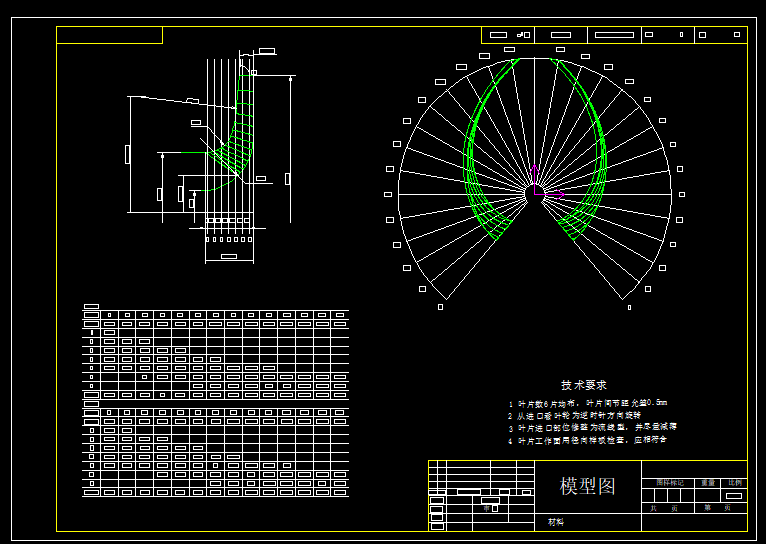Image resolution: width=766 pixels, height=544 pixels.
Task: Select the 共 页 cell
Action: coord(663,508)
